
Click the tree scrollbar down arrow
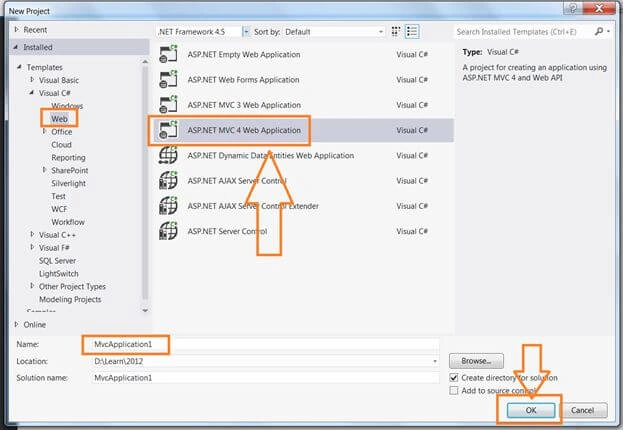point(145,310)
